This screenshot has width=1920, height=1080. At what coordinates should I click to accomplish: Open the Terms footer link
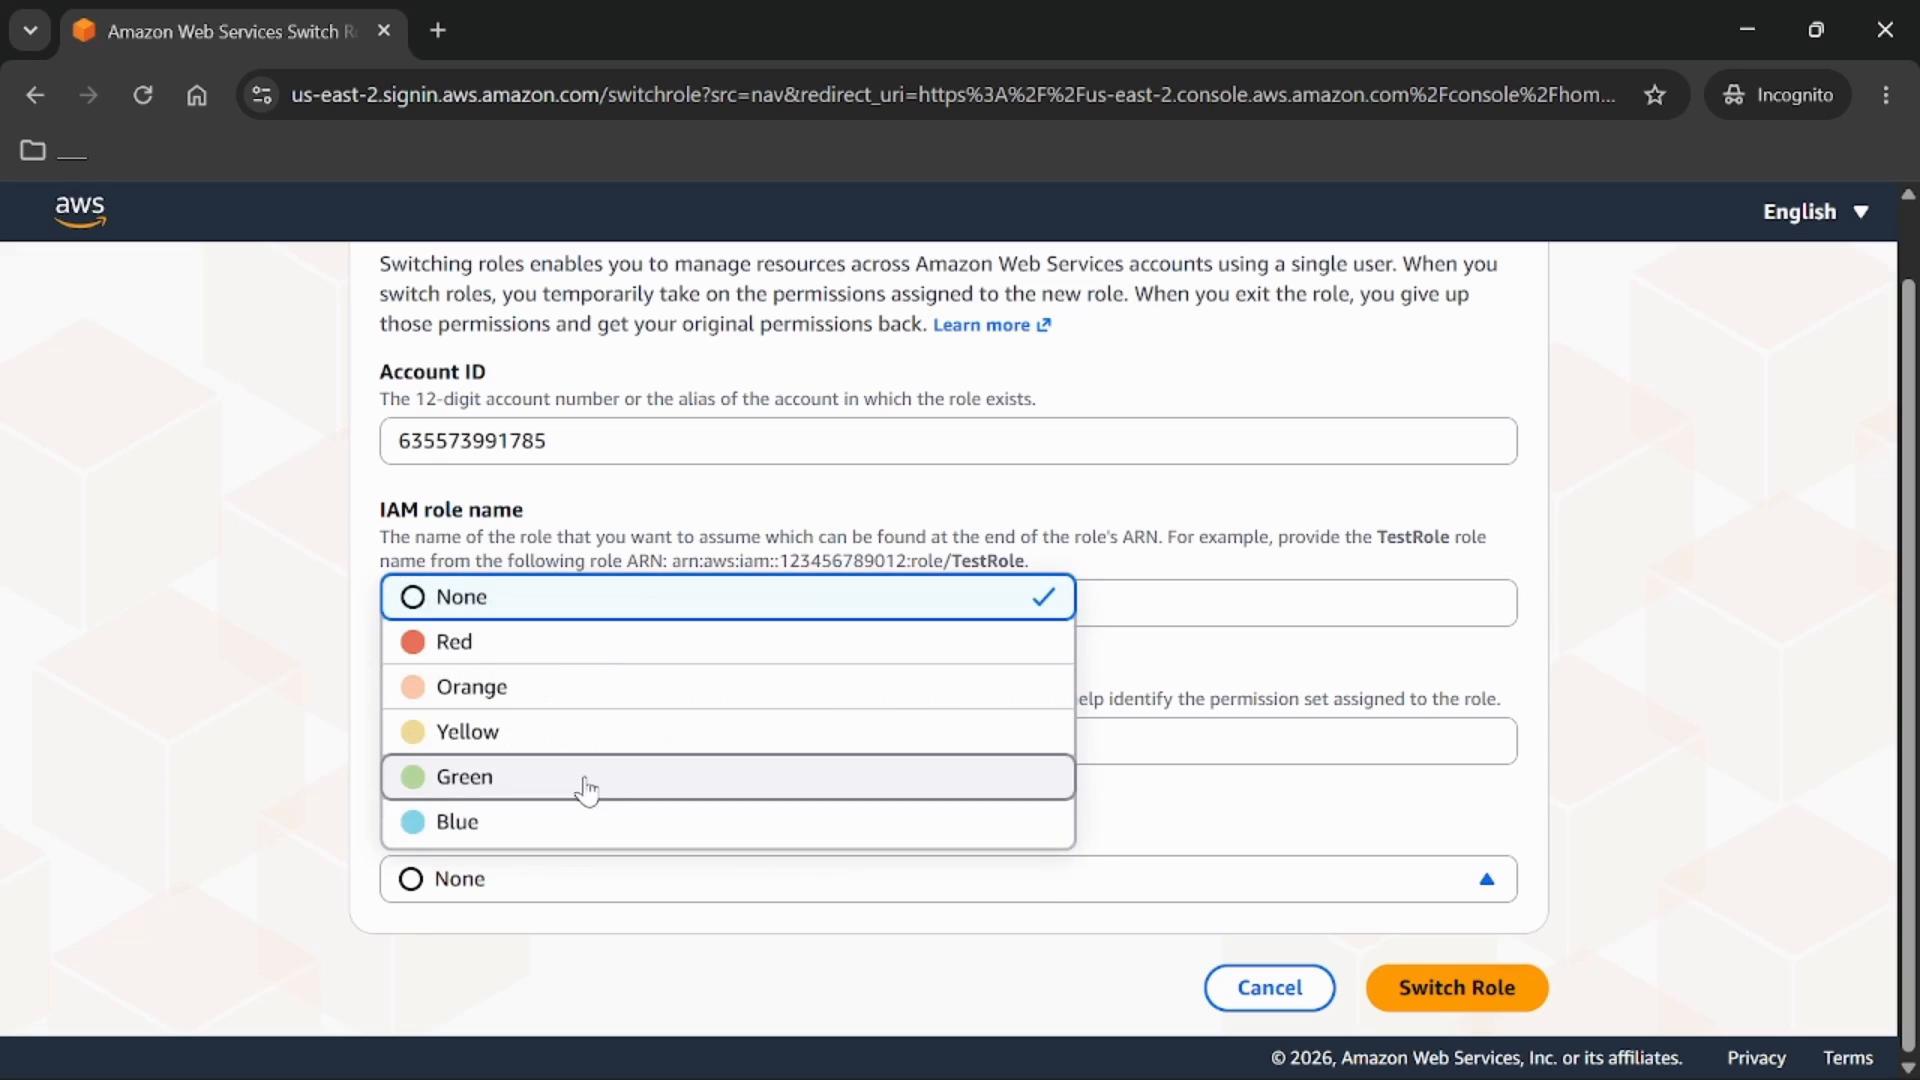(1847, 1058)
